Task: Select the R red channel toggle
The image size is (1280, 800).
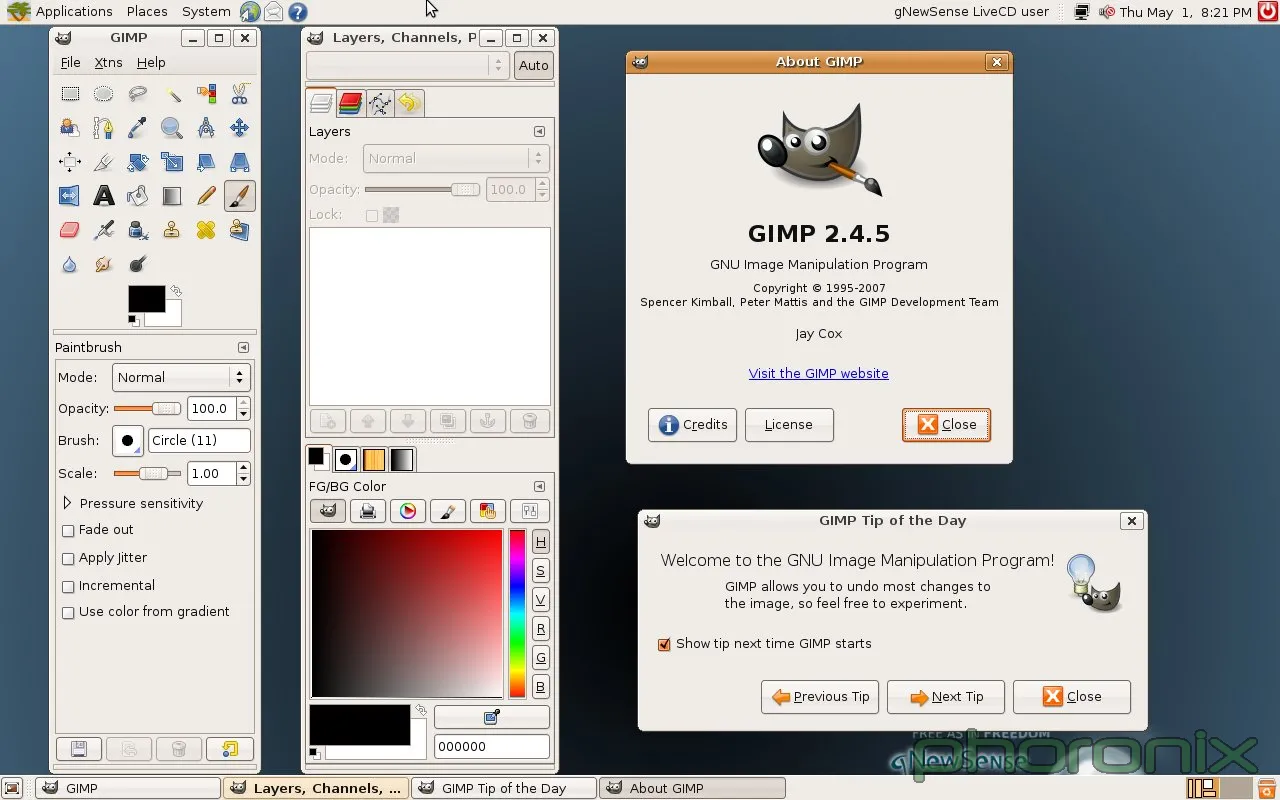Action: (x=540, y=629)
